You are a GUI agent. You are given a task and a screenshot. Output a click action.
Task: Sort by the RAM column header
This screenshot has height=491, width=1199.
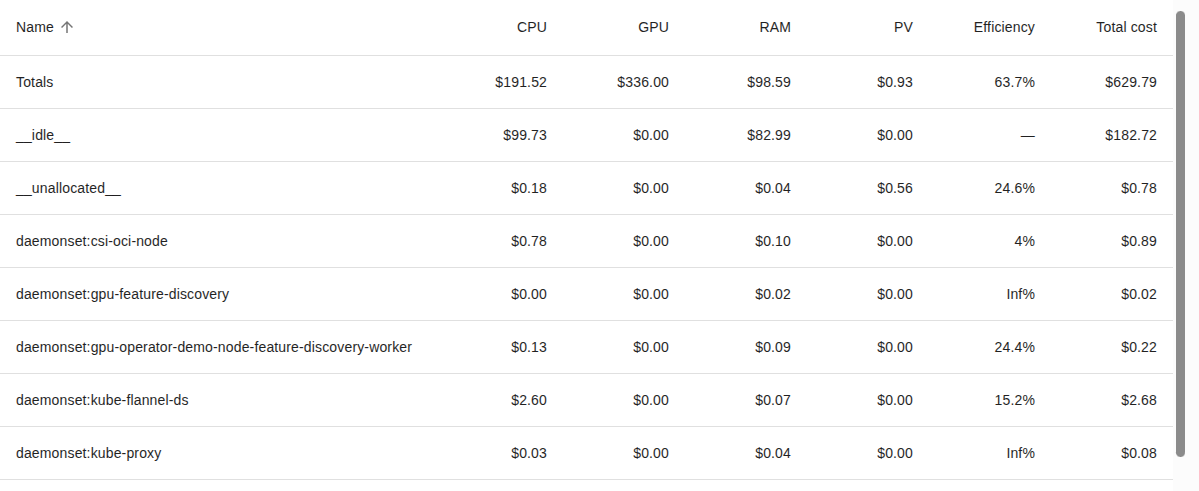coord(775,28)
